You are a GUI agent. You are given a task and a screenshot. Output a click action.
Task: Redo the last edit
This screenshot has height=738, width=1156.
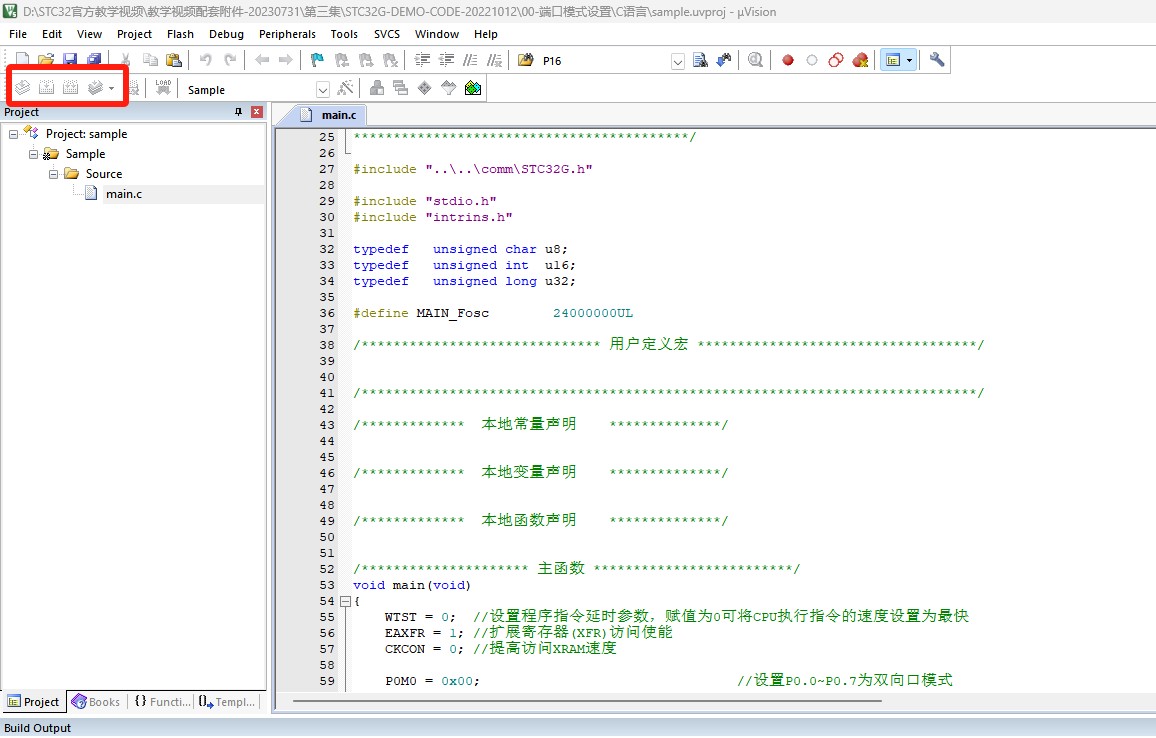pos(230,60)
